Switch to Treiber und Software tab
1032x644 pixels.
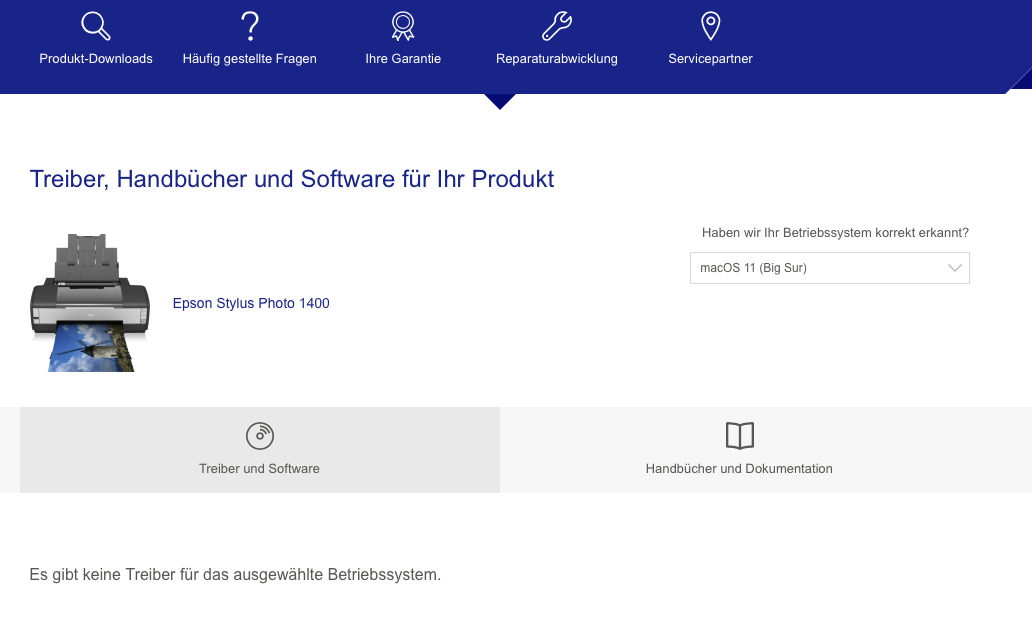(260, 450)
